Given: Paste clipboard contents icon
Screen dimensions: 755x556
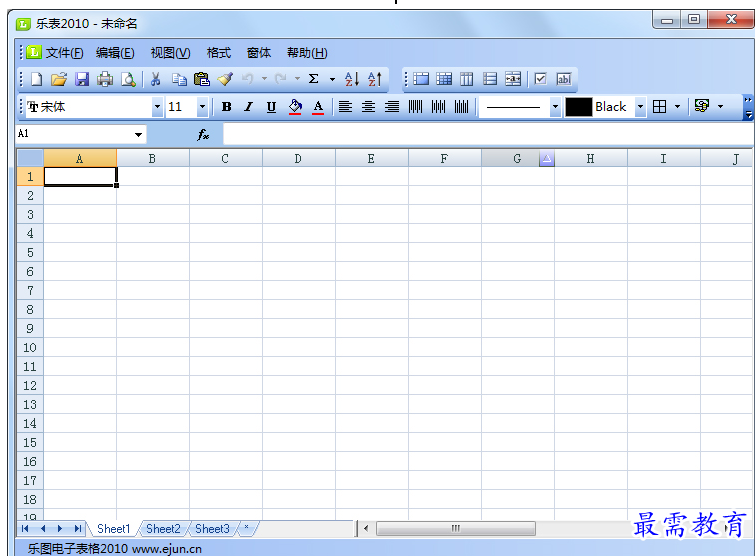Looking at the screenshot, I should tap(202, 79).
